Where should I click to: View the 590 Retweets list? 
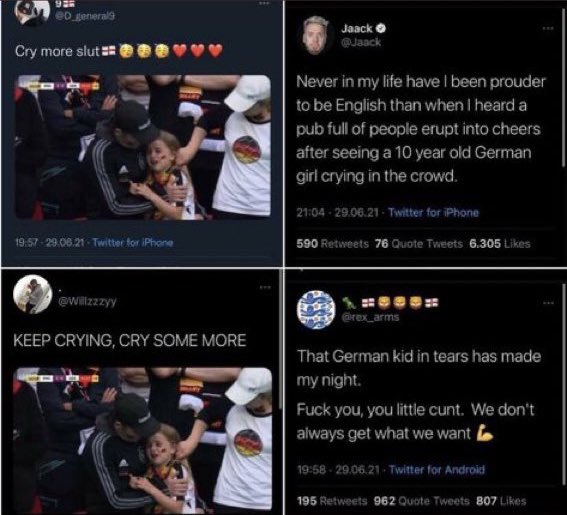point(333,244)
